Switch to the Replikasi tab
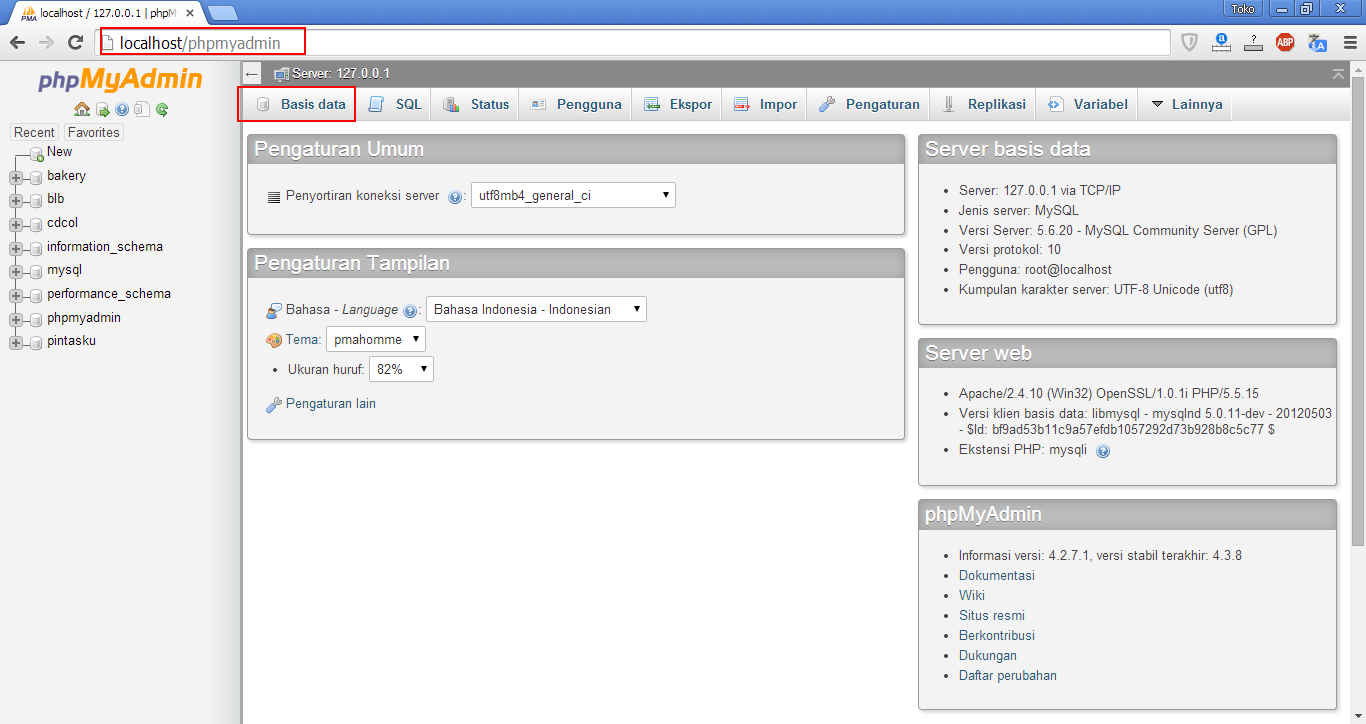Screen dimensions: 1366x724 coord(984,104)
